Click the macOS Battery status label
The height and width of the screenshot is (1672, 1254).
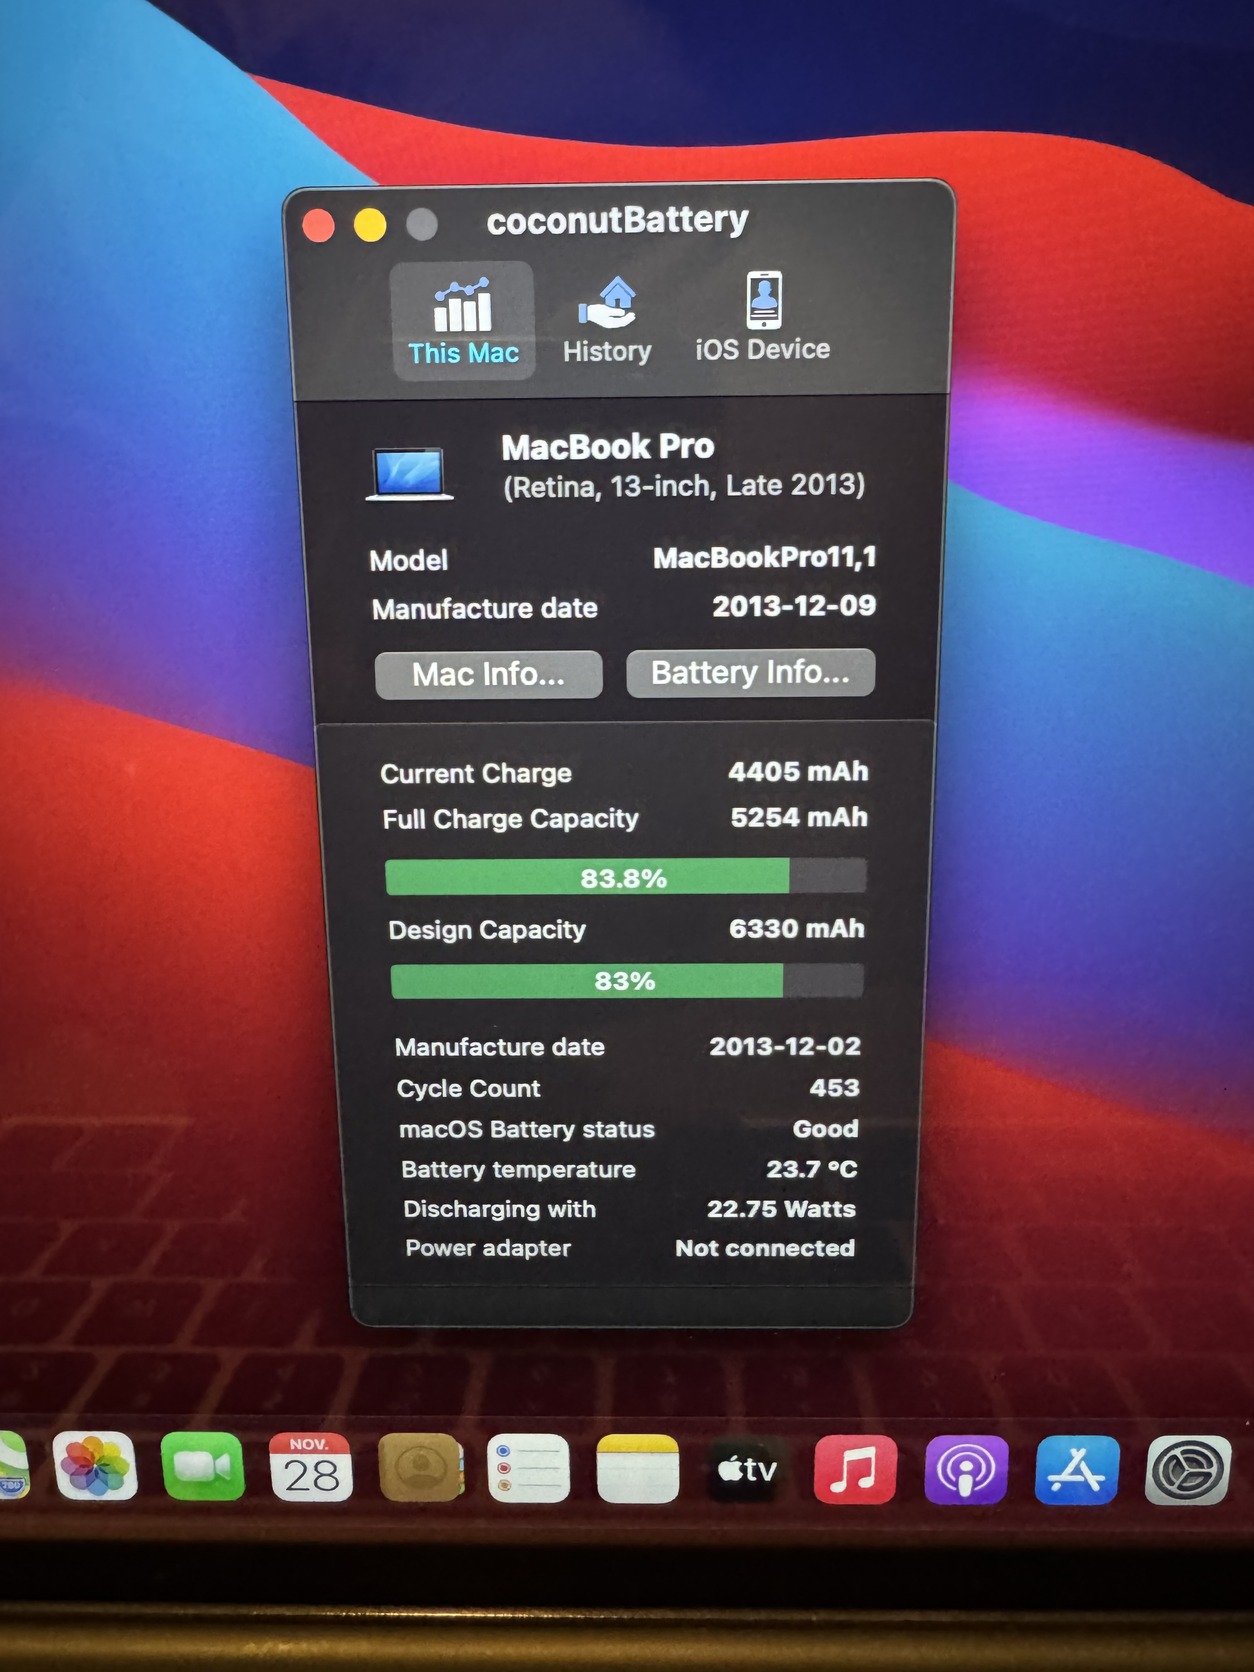527,1130
